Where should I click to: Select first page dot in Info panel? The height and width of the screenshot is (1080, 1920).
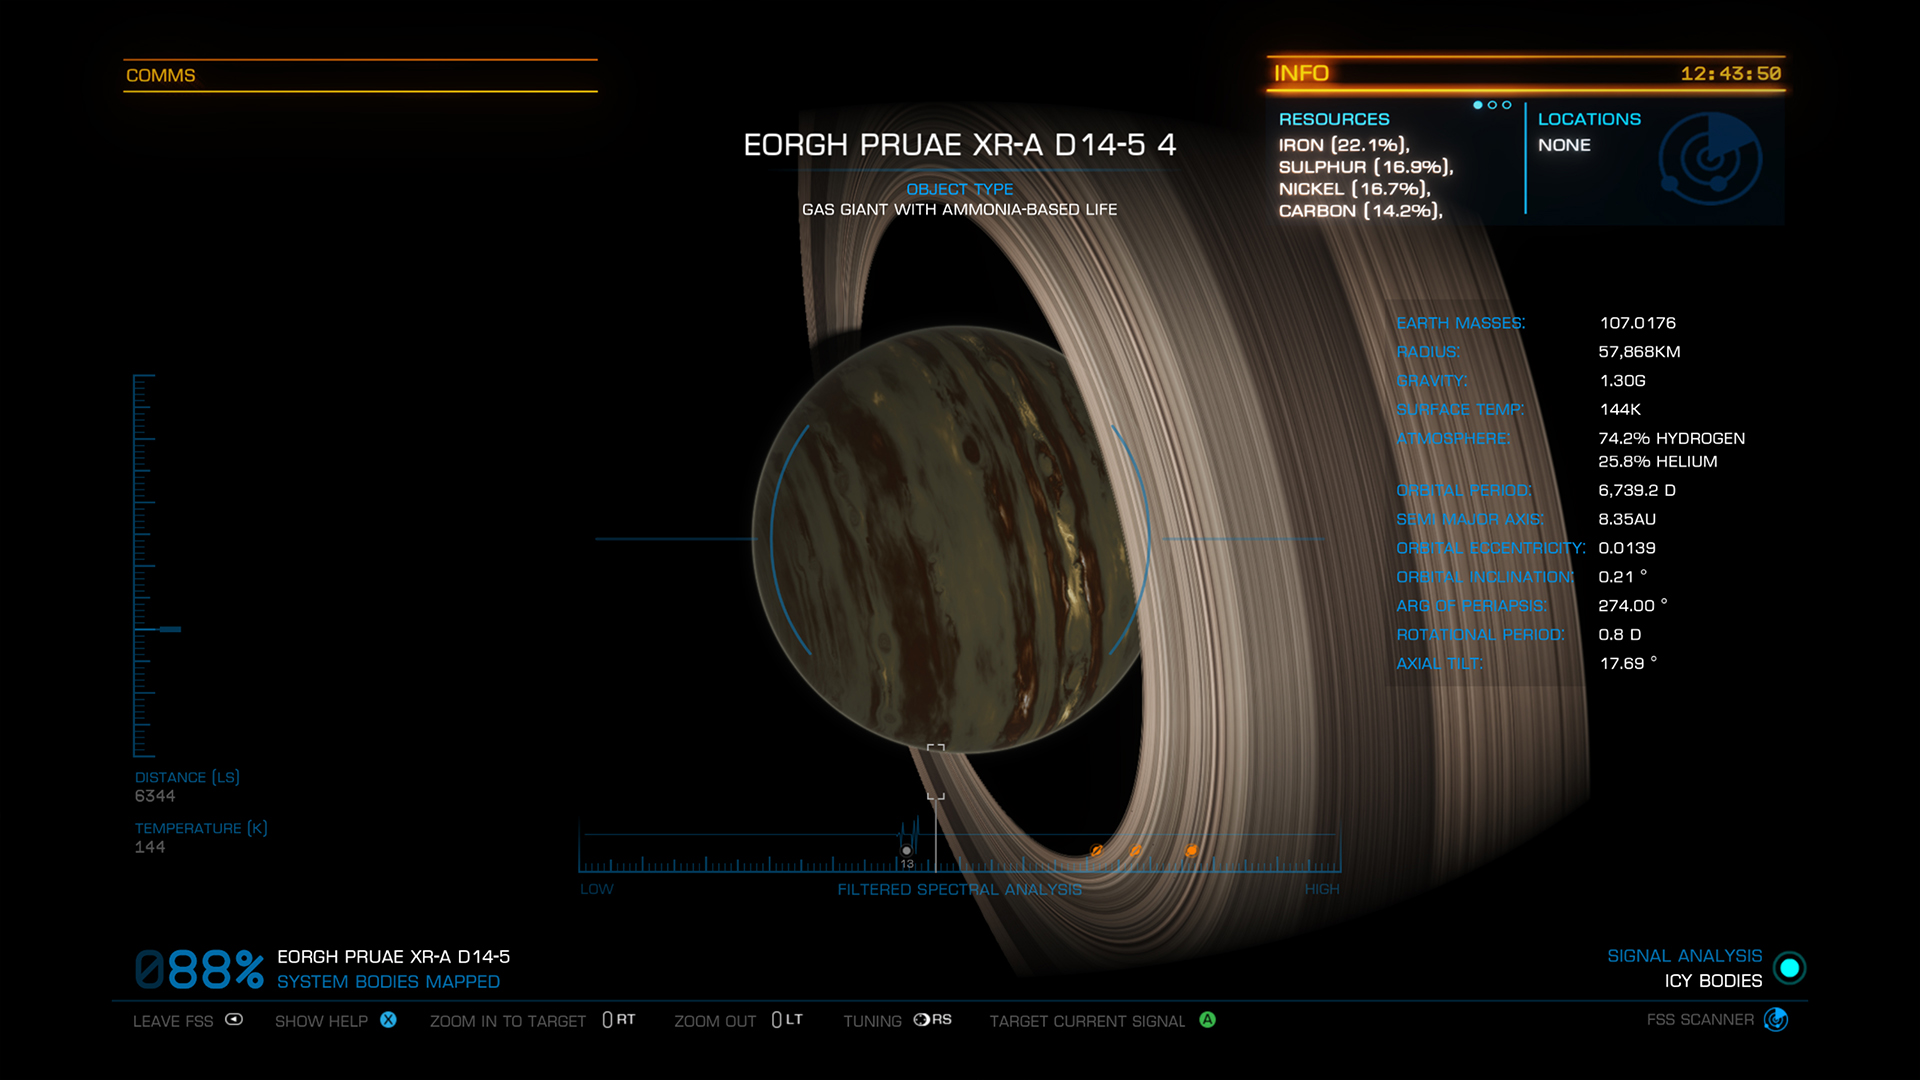click(x=1478, y=105)
